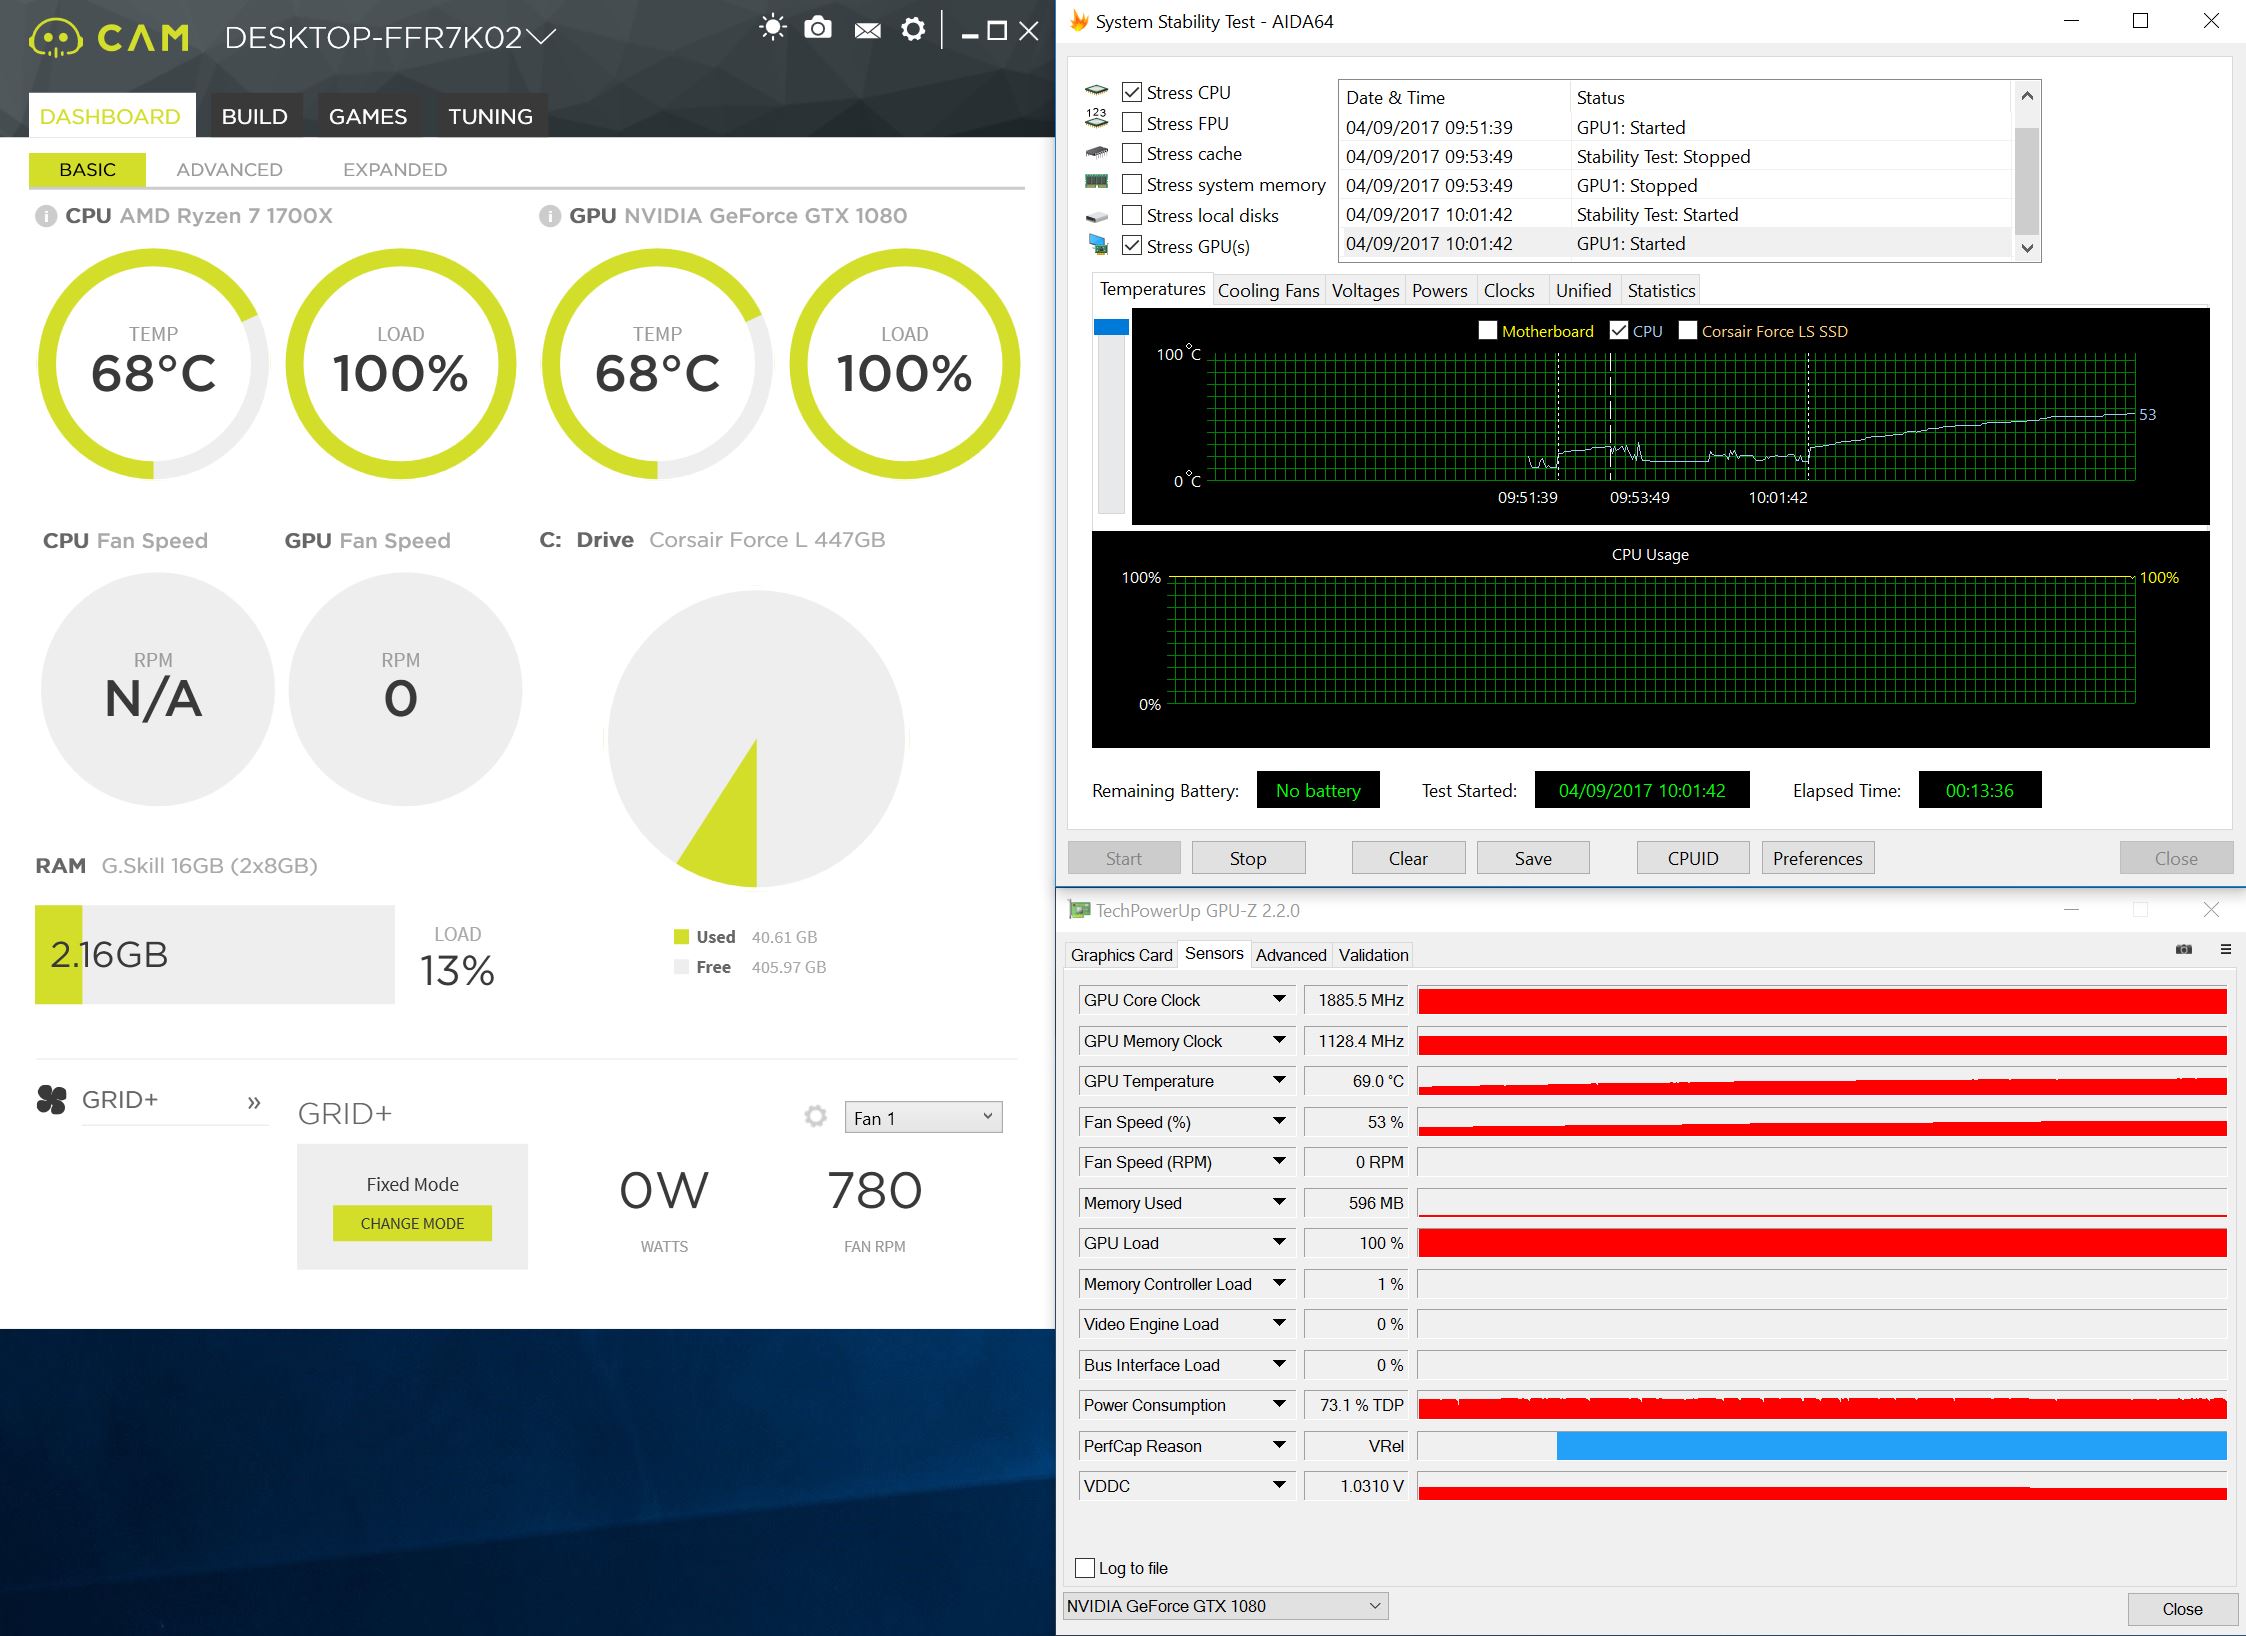
Task: Click the GRID+ fan settings gear
Action: (816, 1116)
